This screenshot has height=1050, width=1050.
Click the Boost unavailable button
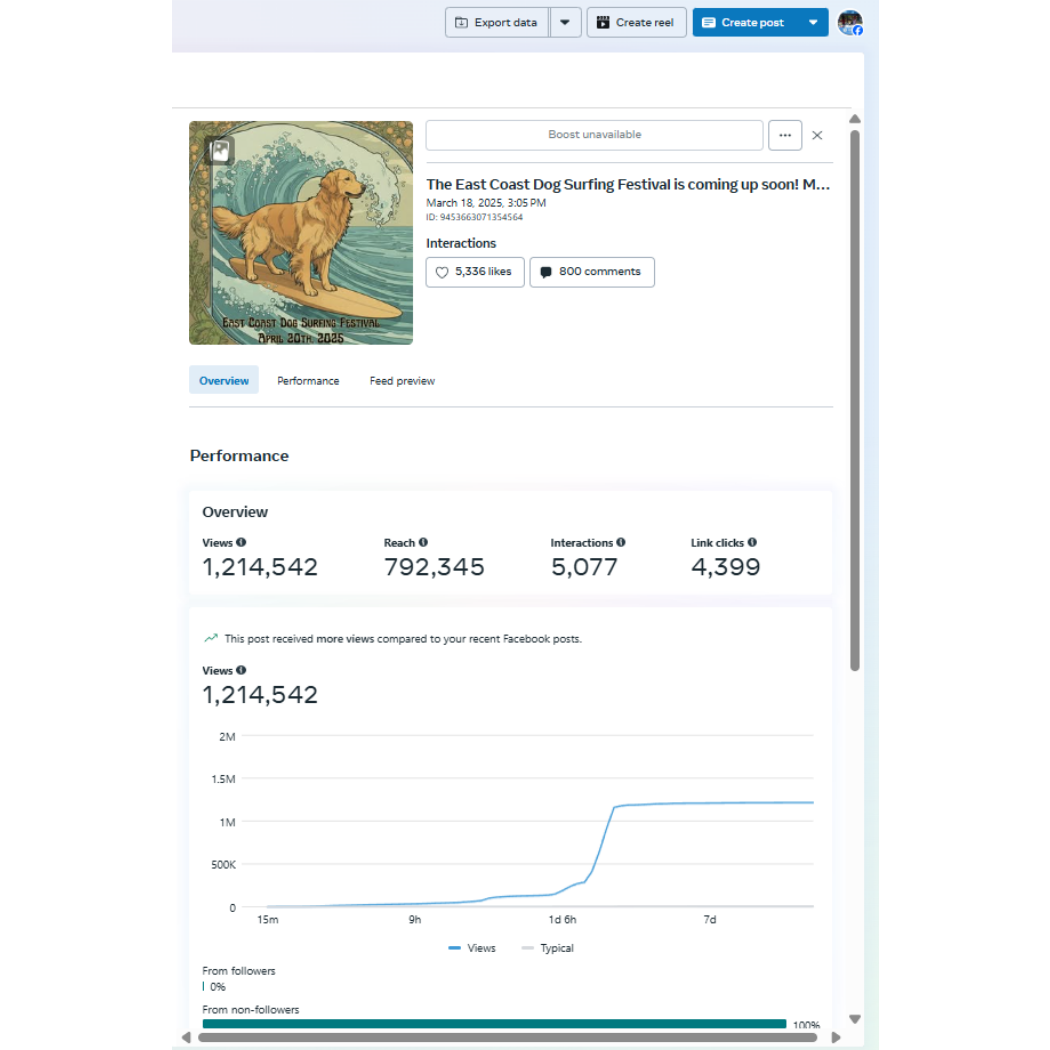595,135
